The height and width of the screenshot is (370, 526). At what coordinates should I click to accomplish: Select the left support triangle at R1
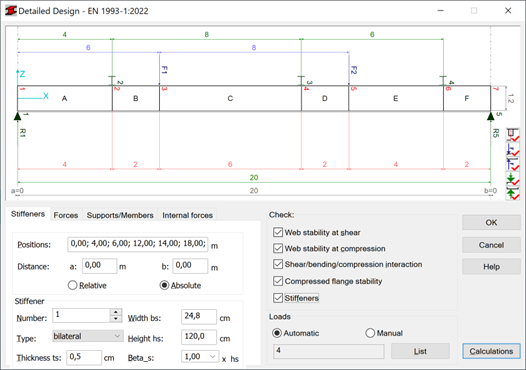[x=17, y=116]
